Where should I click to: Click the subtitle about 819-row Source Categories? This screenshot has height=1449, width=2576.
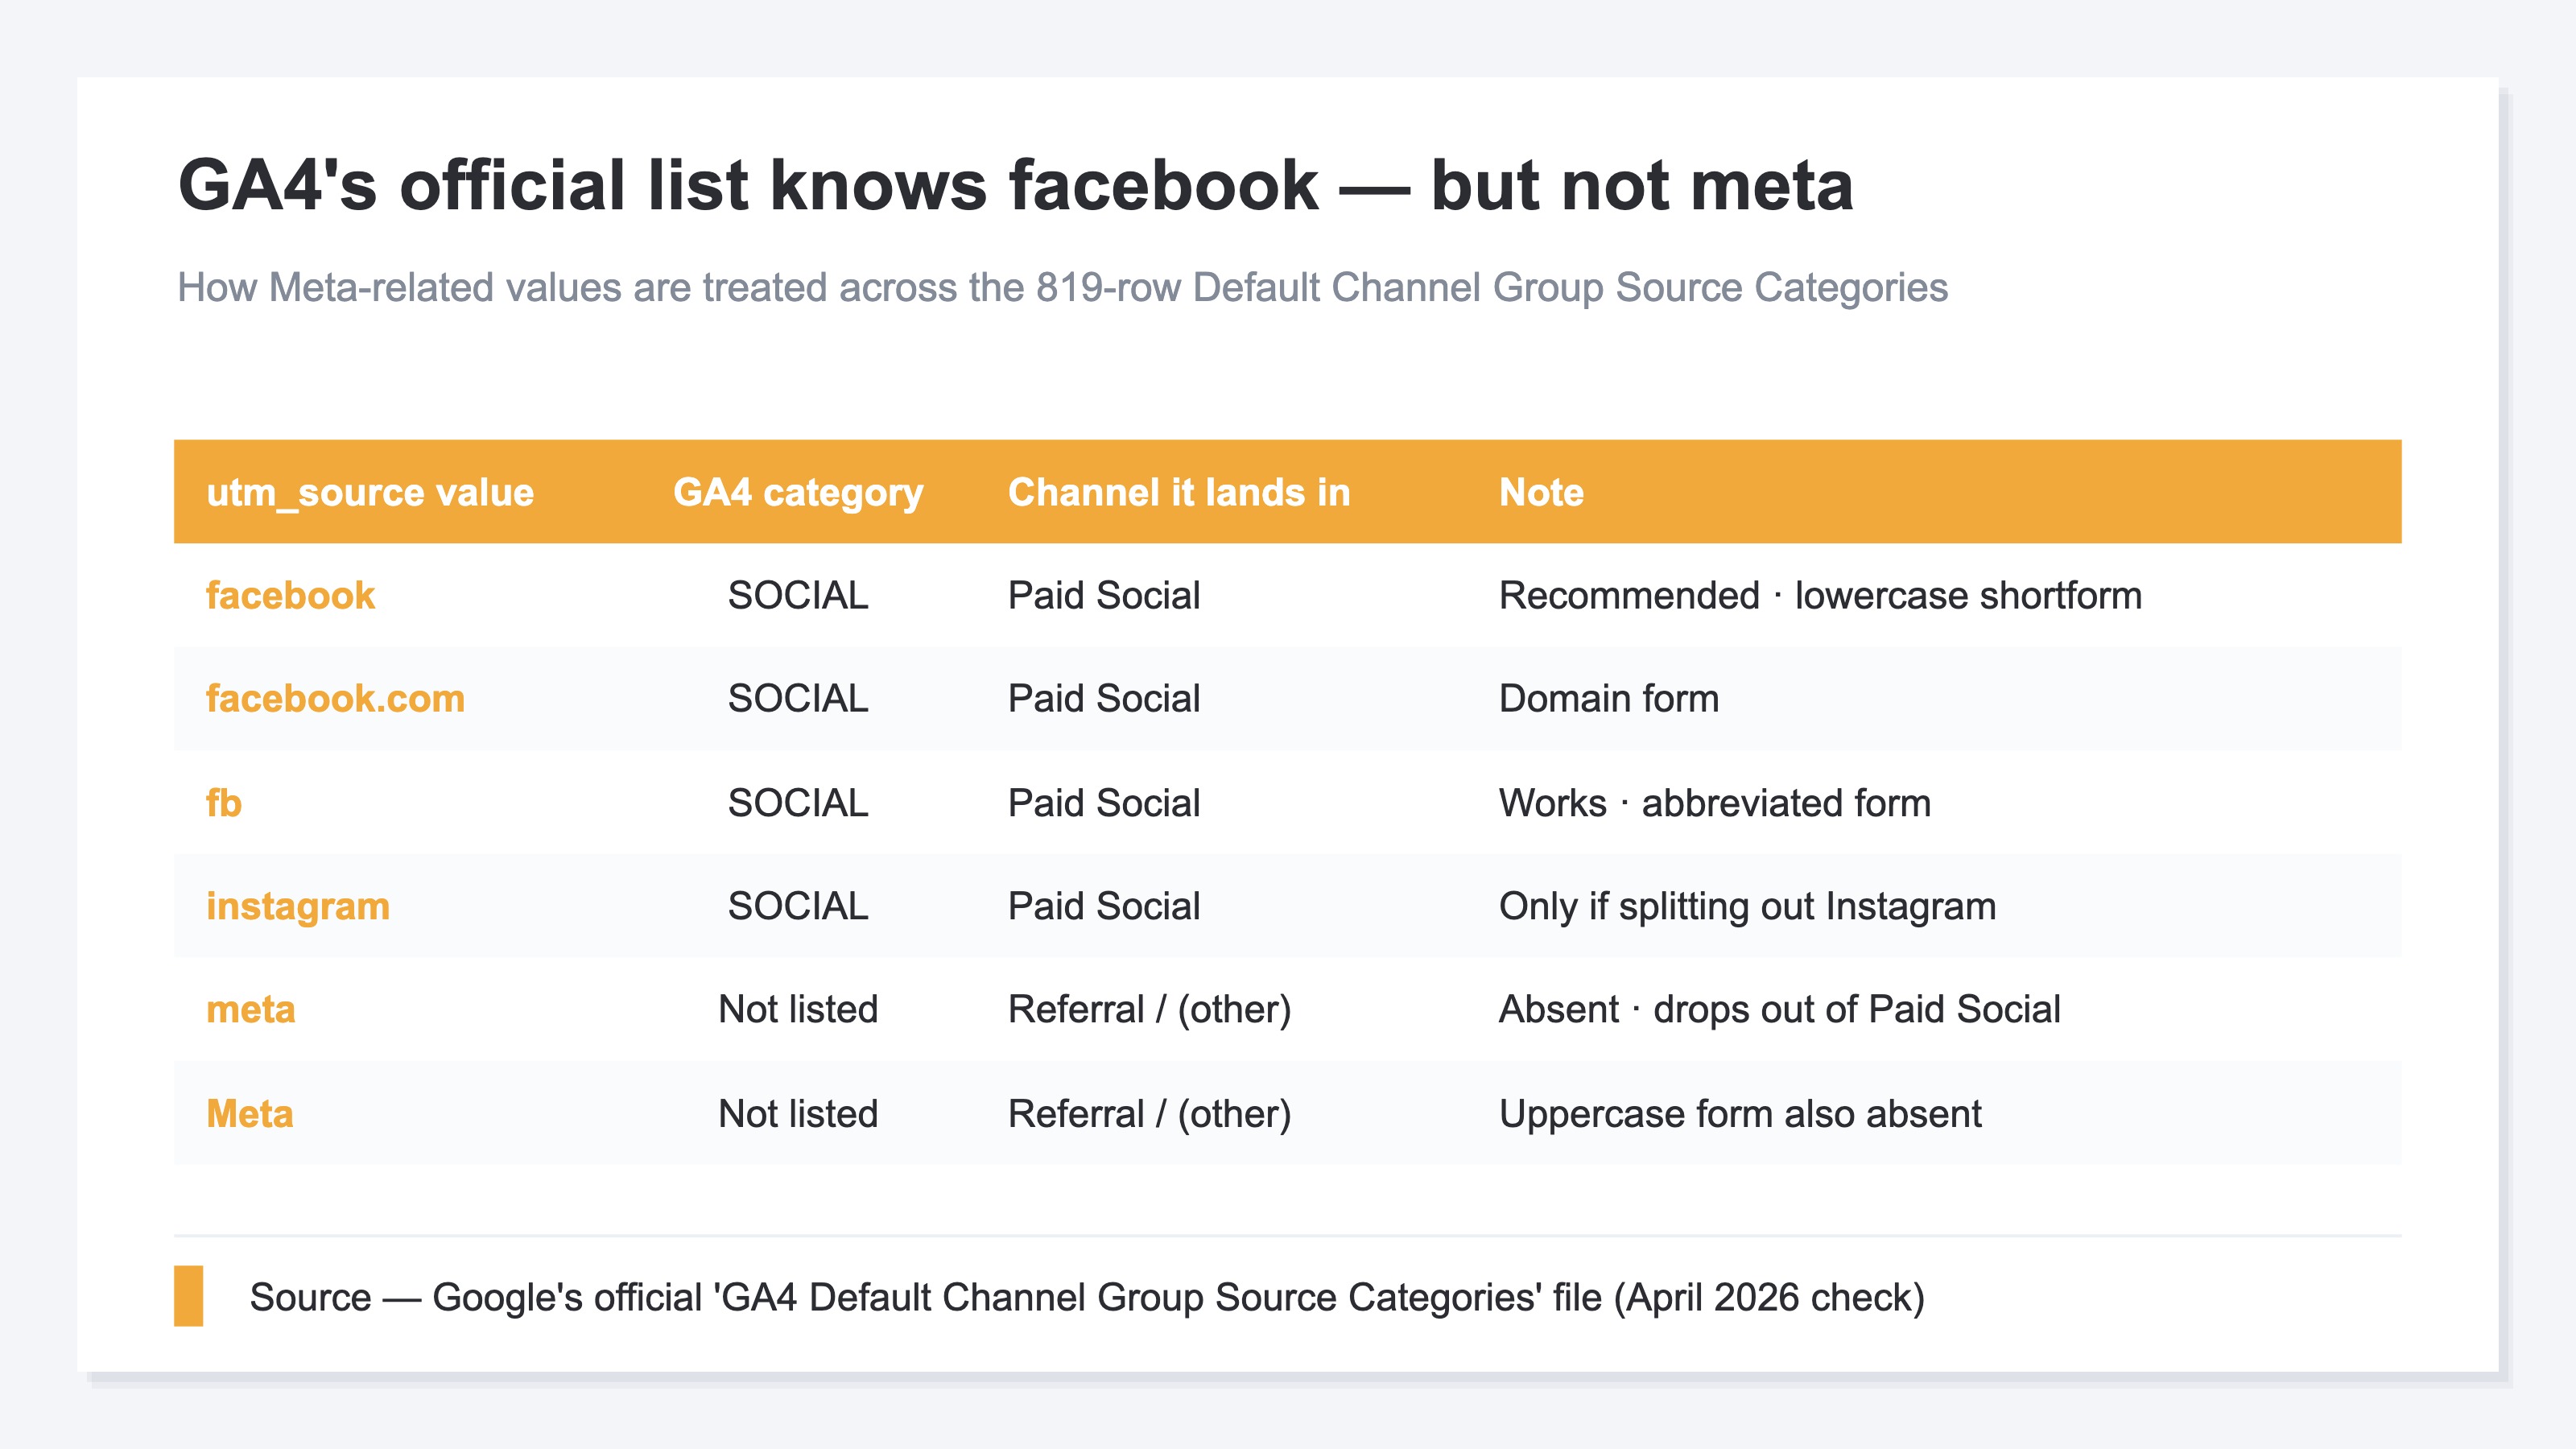click(x=1062, y=288)
